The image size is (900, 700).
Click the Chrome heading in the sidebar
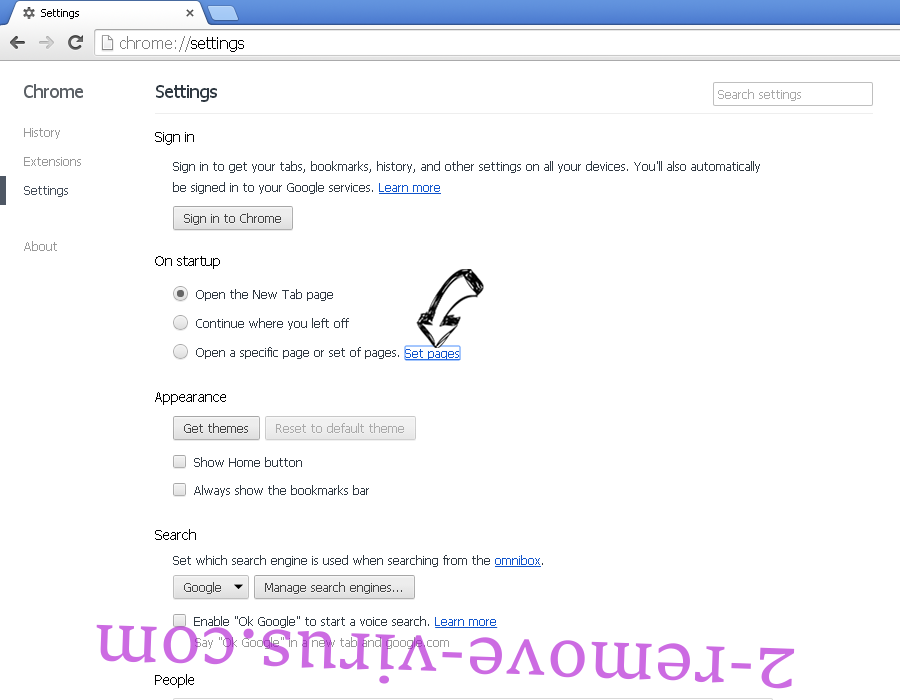click(x=53, y=92)
